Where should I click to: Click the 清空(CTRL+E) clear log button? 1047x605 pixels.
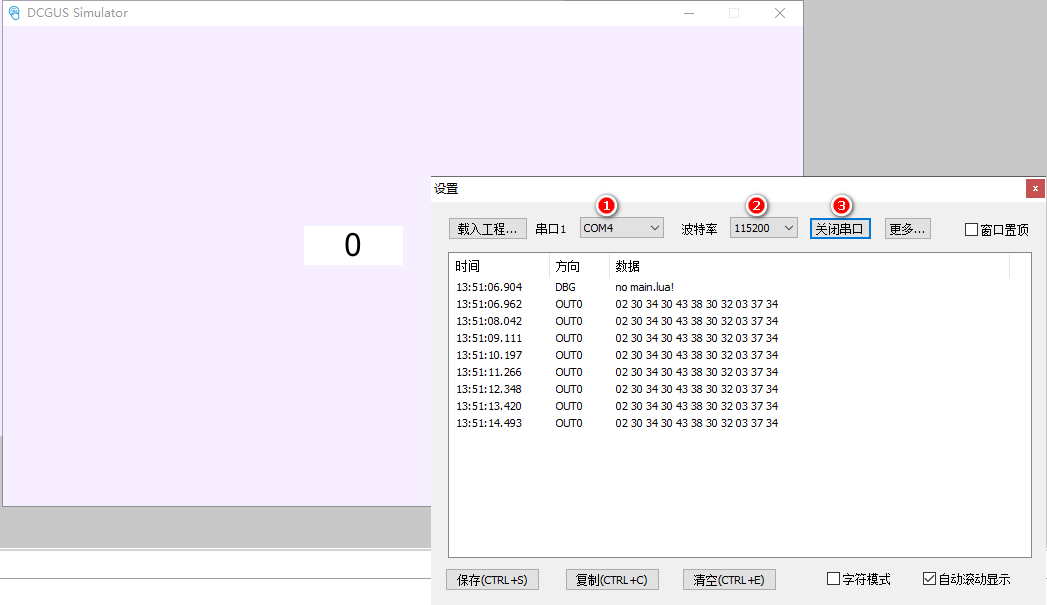click(729, 580)
